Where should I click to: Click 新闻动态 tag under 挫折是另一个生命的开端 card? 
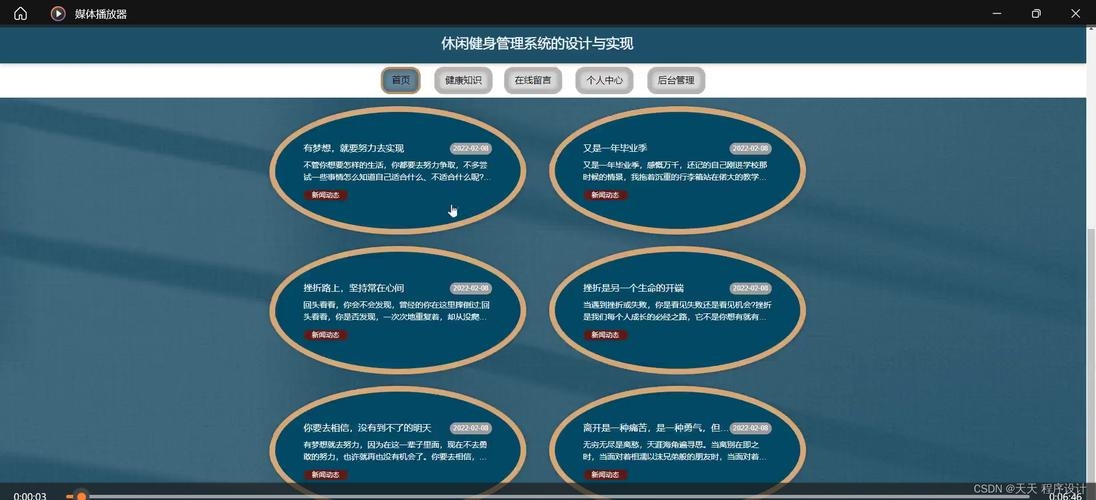(x=605, y=335)
